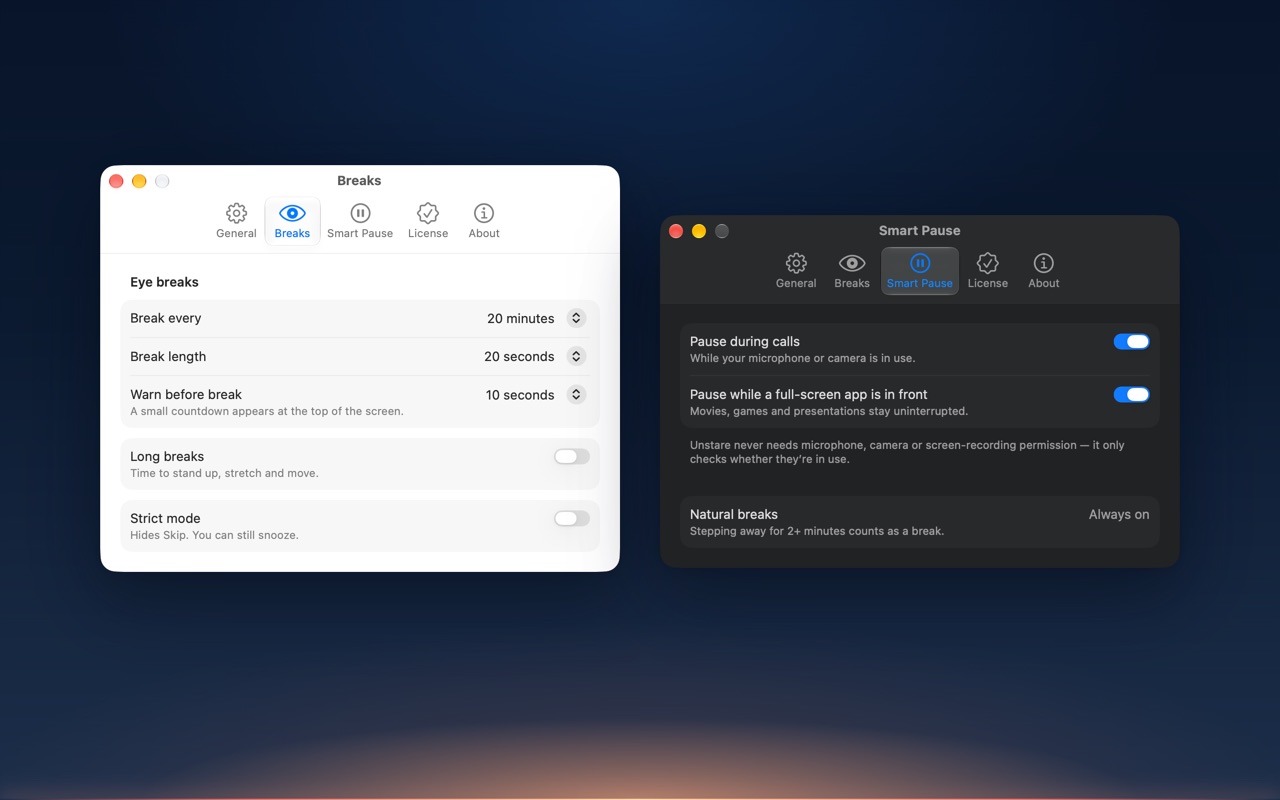Click the 20 minutes value
The width and height of the screenshot is (1280, 800).
[x=520, y=318]
